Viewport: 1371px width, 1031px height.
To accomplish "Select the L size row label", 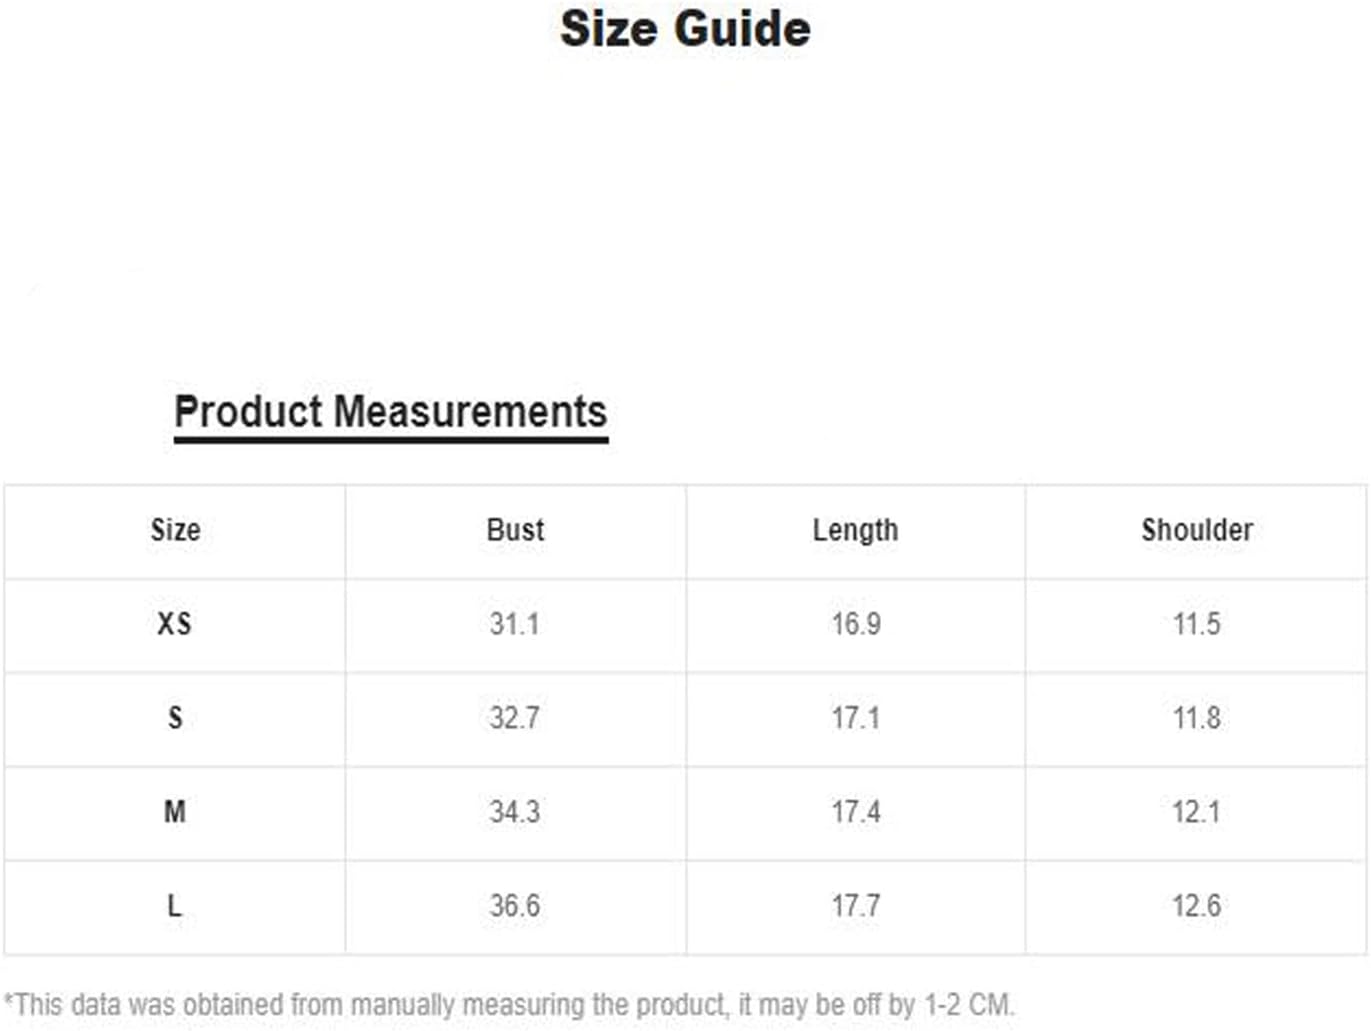I will coord(174,906).
